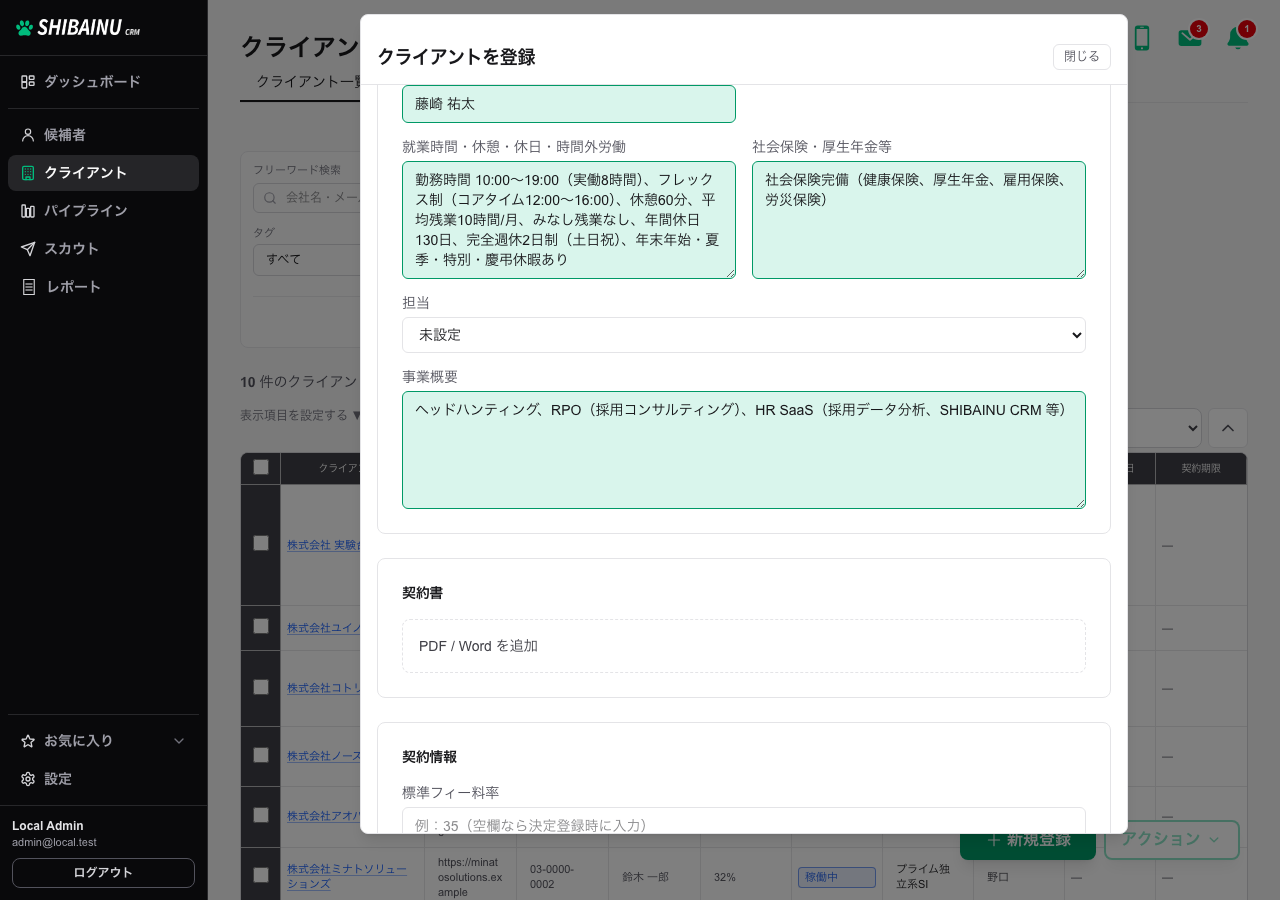Click the ログアウト button
The width and height of the screenshot is (1280, 900).
(104, 873)
